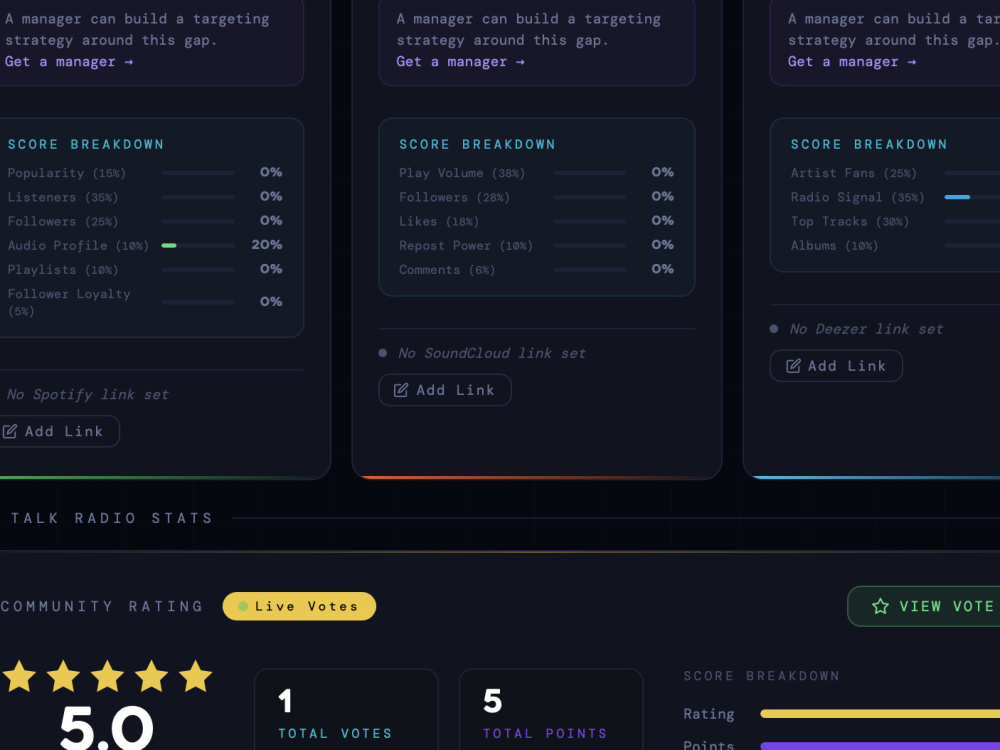Open Get a manager link in Spotify card
Image resolution: width=1000 pixels, height=750 pixels.
pyautogui.click(x=69, y=62)
